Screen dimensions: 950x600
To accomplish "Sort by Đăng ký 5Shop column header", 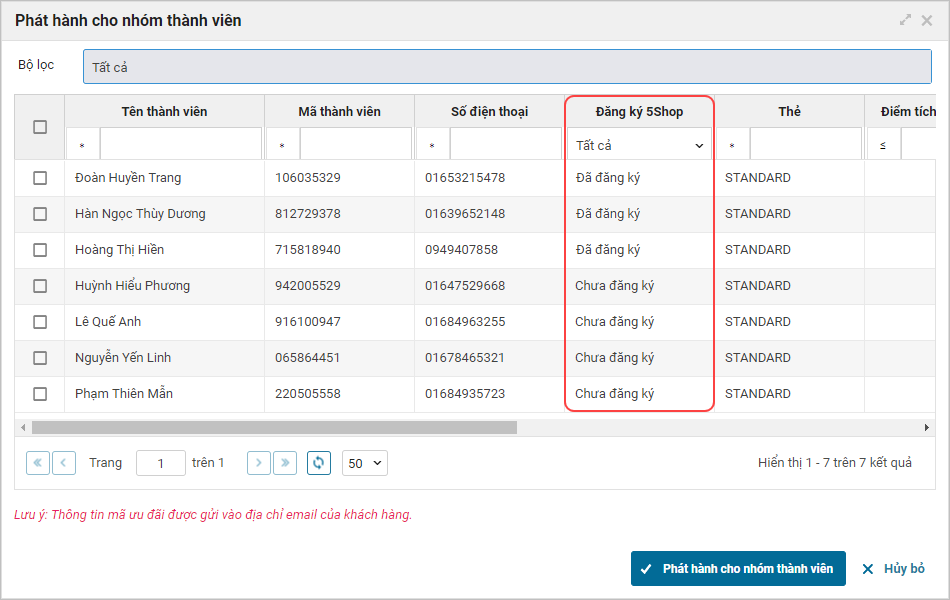I will [x=639, y=112].
